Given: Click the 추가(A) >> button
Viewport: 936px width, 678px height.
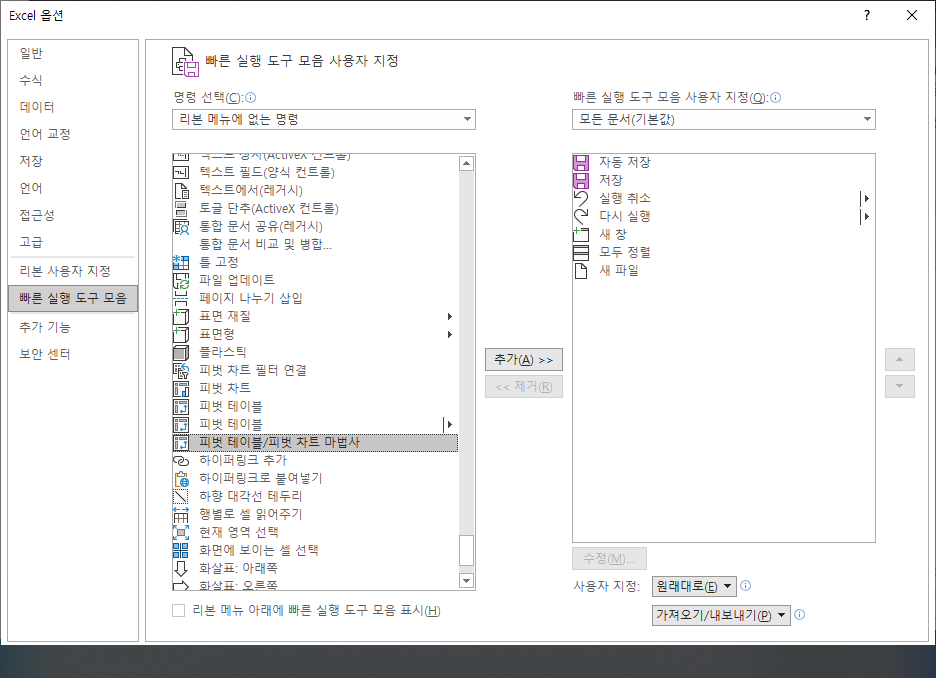Looking at the screenshot, I should (x=524, y=360).
